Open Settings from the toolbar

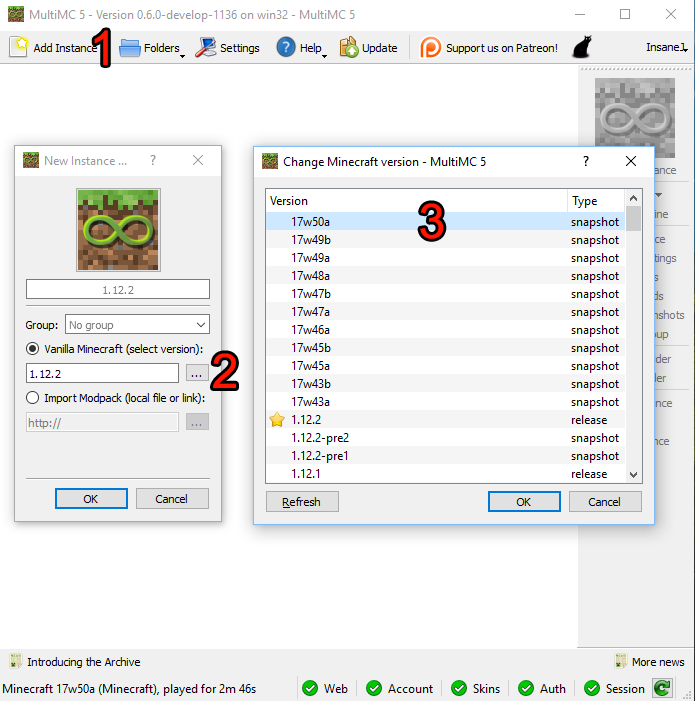click(227, 48)
